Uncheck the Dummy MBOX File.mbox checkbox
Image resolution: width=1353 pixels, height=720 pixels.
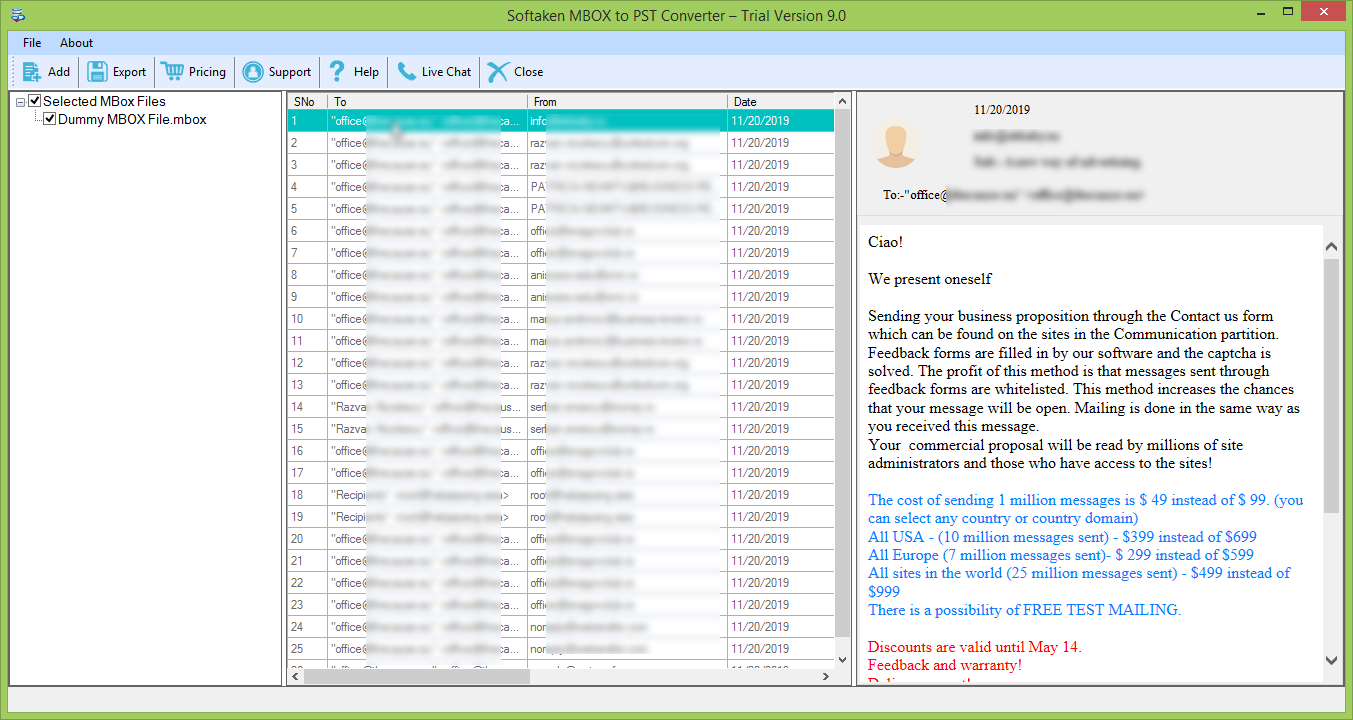coord(50,118)
